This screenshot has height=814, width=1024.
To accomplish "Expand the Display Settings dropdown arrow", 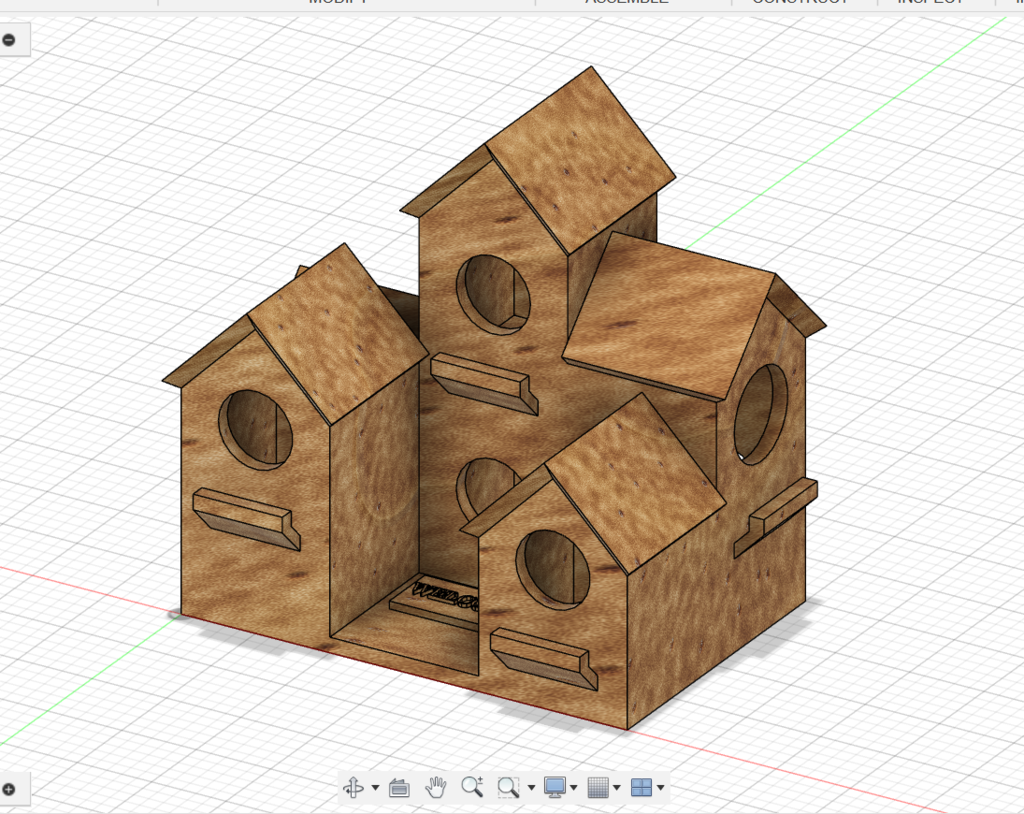I will tap(573, 788).
